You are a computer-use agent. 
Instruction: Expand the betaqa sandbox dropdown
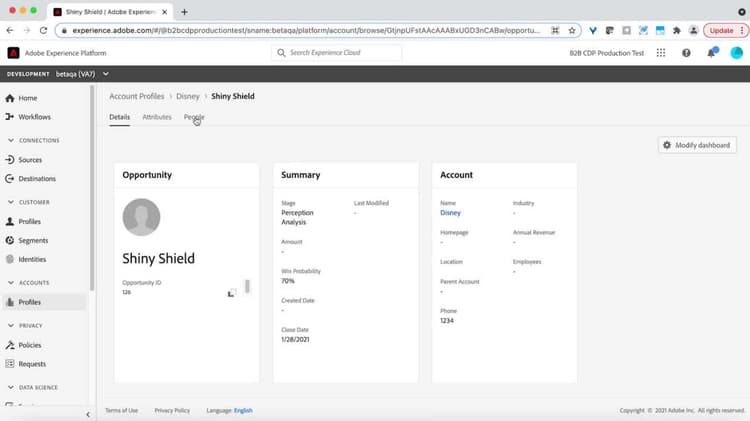(106, 74)
